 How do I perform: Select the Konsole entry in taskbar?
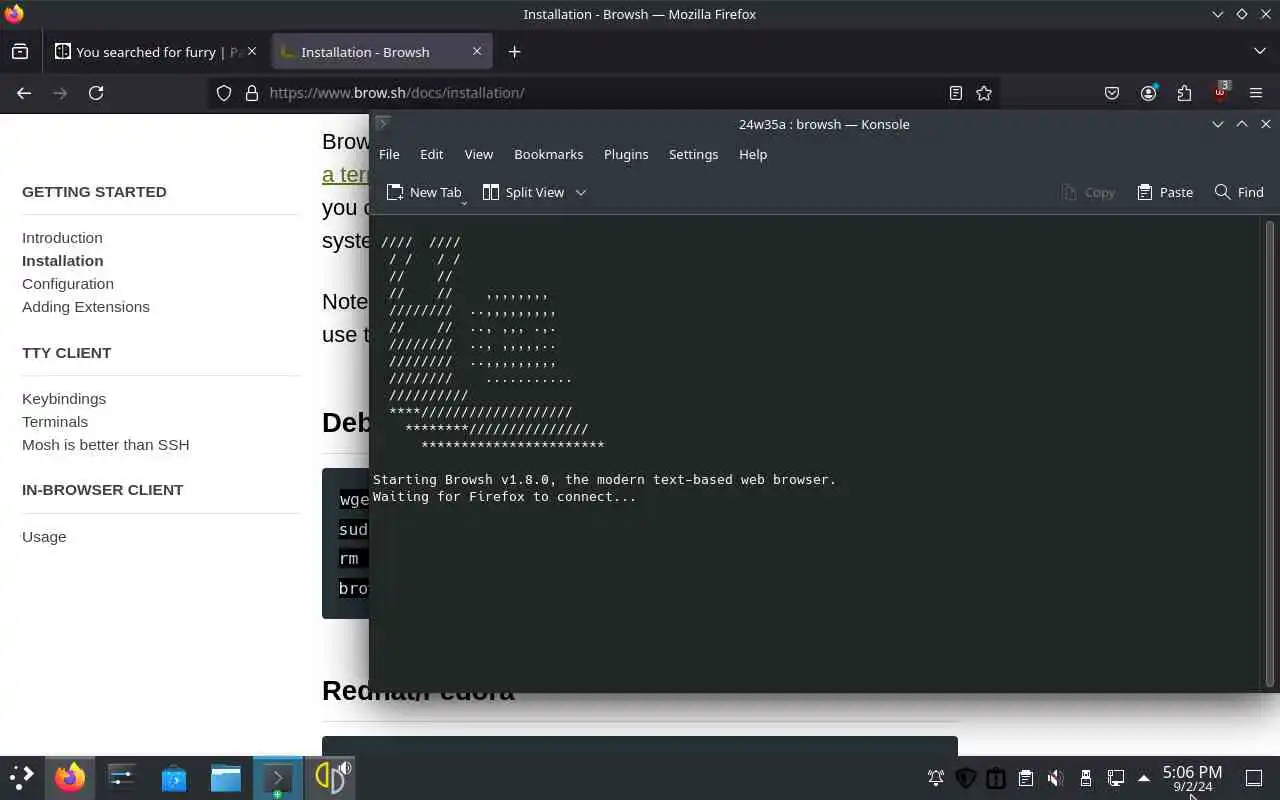[x=277, y=777]
